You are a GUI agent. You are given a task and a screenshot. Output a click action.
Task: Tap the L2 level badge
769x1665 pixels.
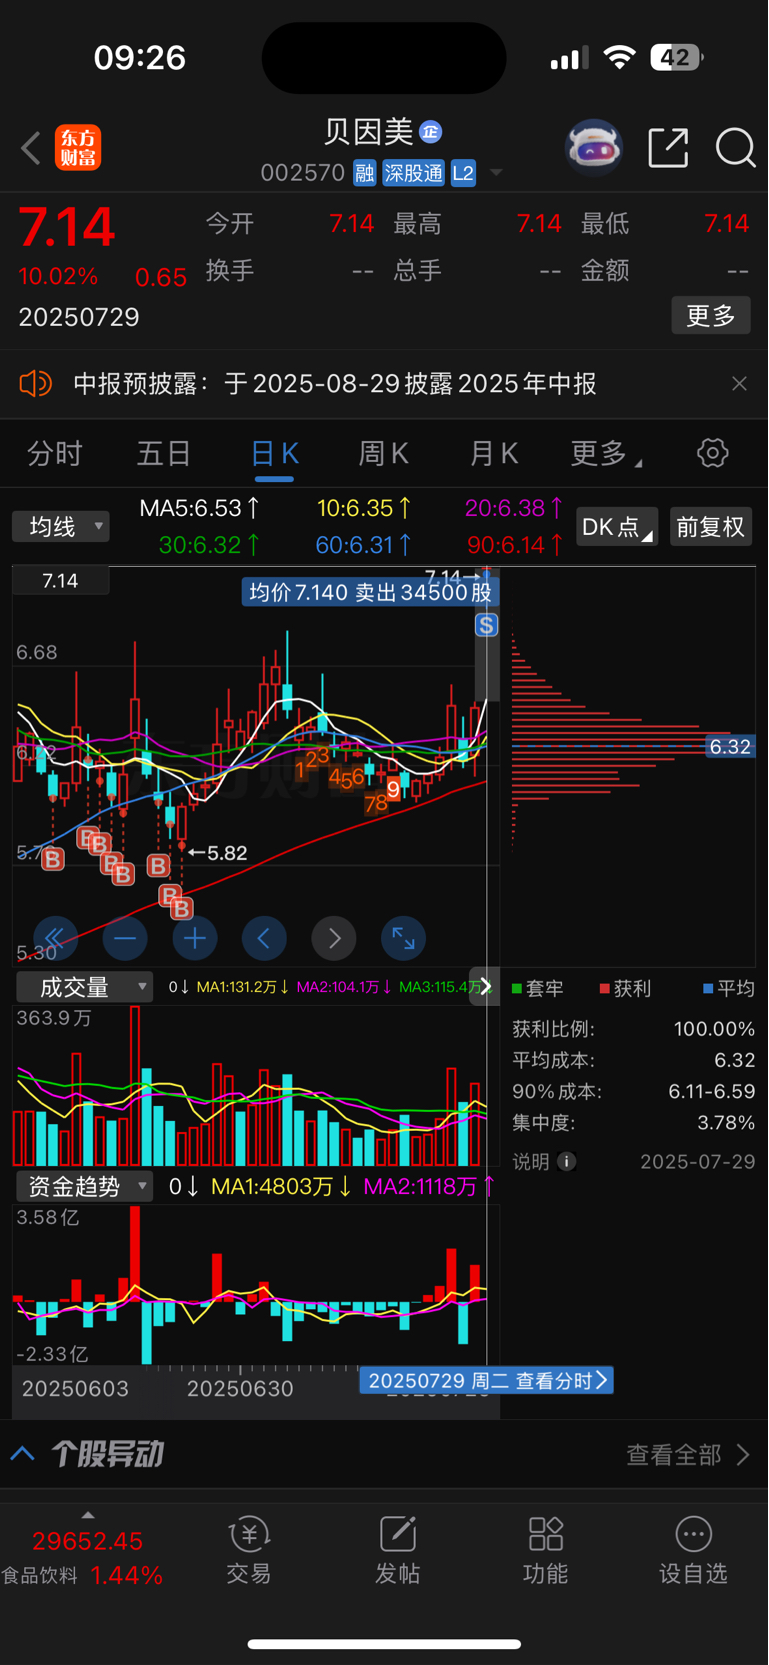(463, 173)
